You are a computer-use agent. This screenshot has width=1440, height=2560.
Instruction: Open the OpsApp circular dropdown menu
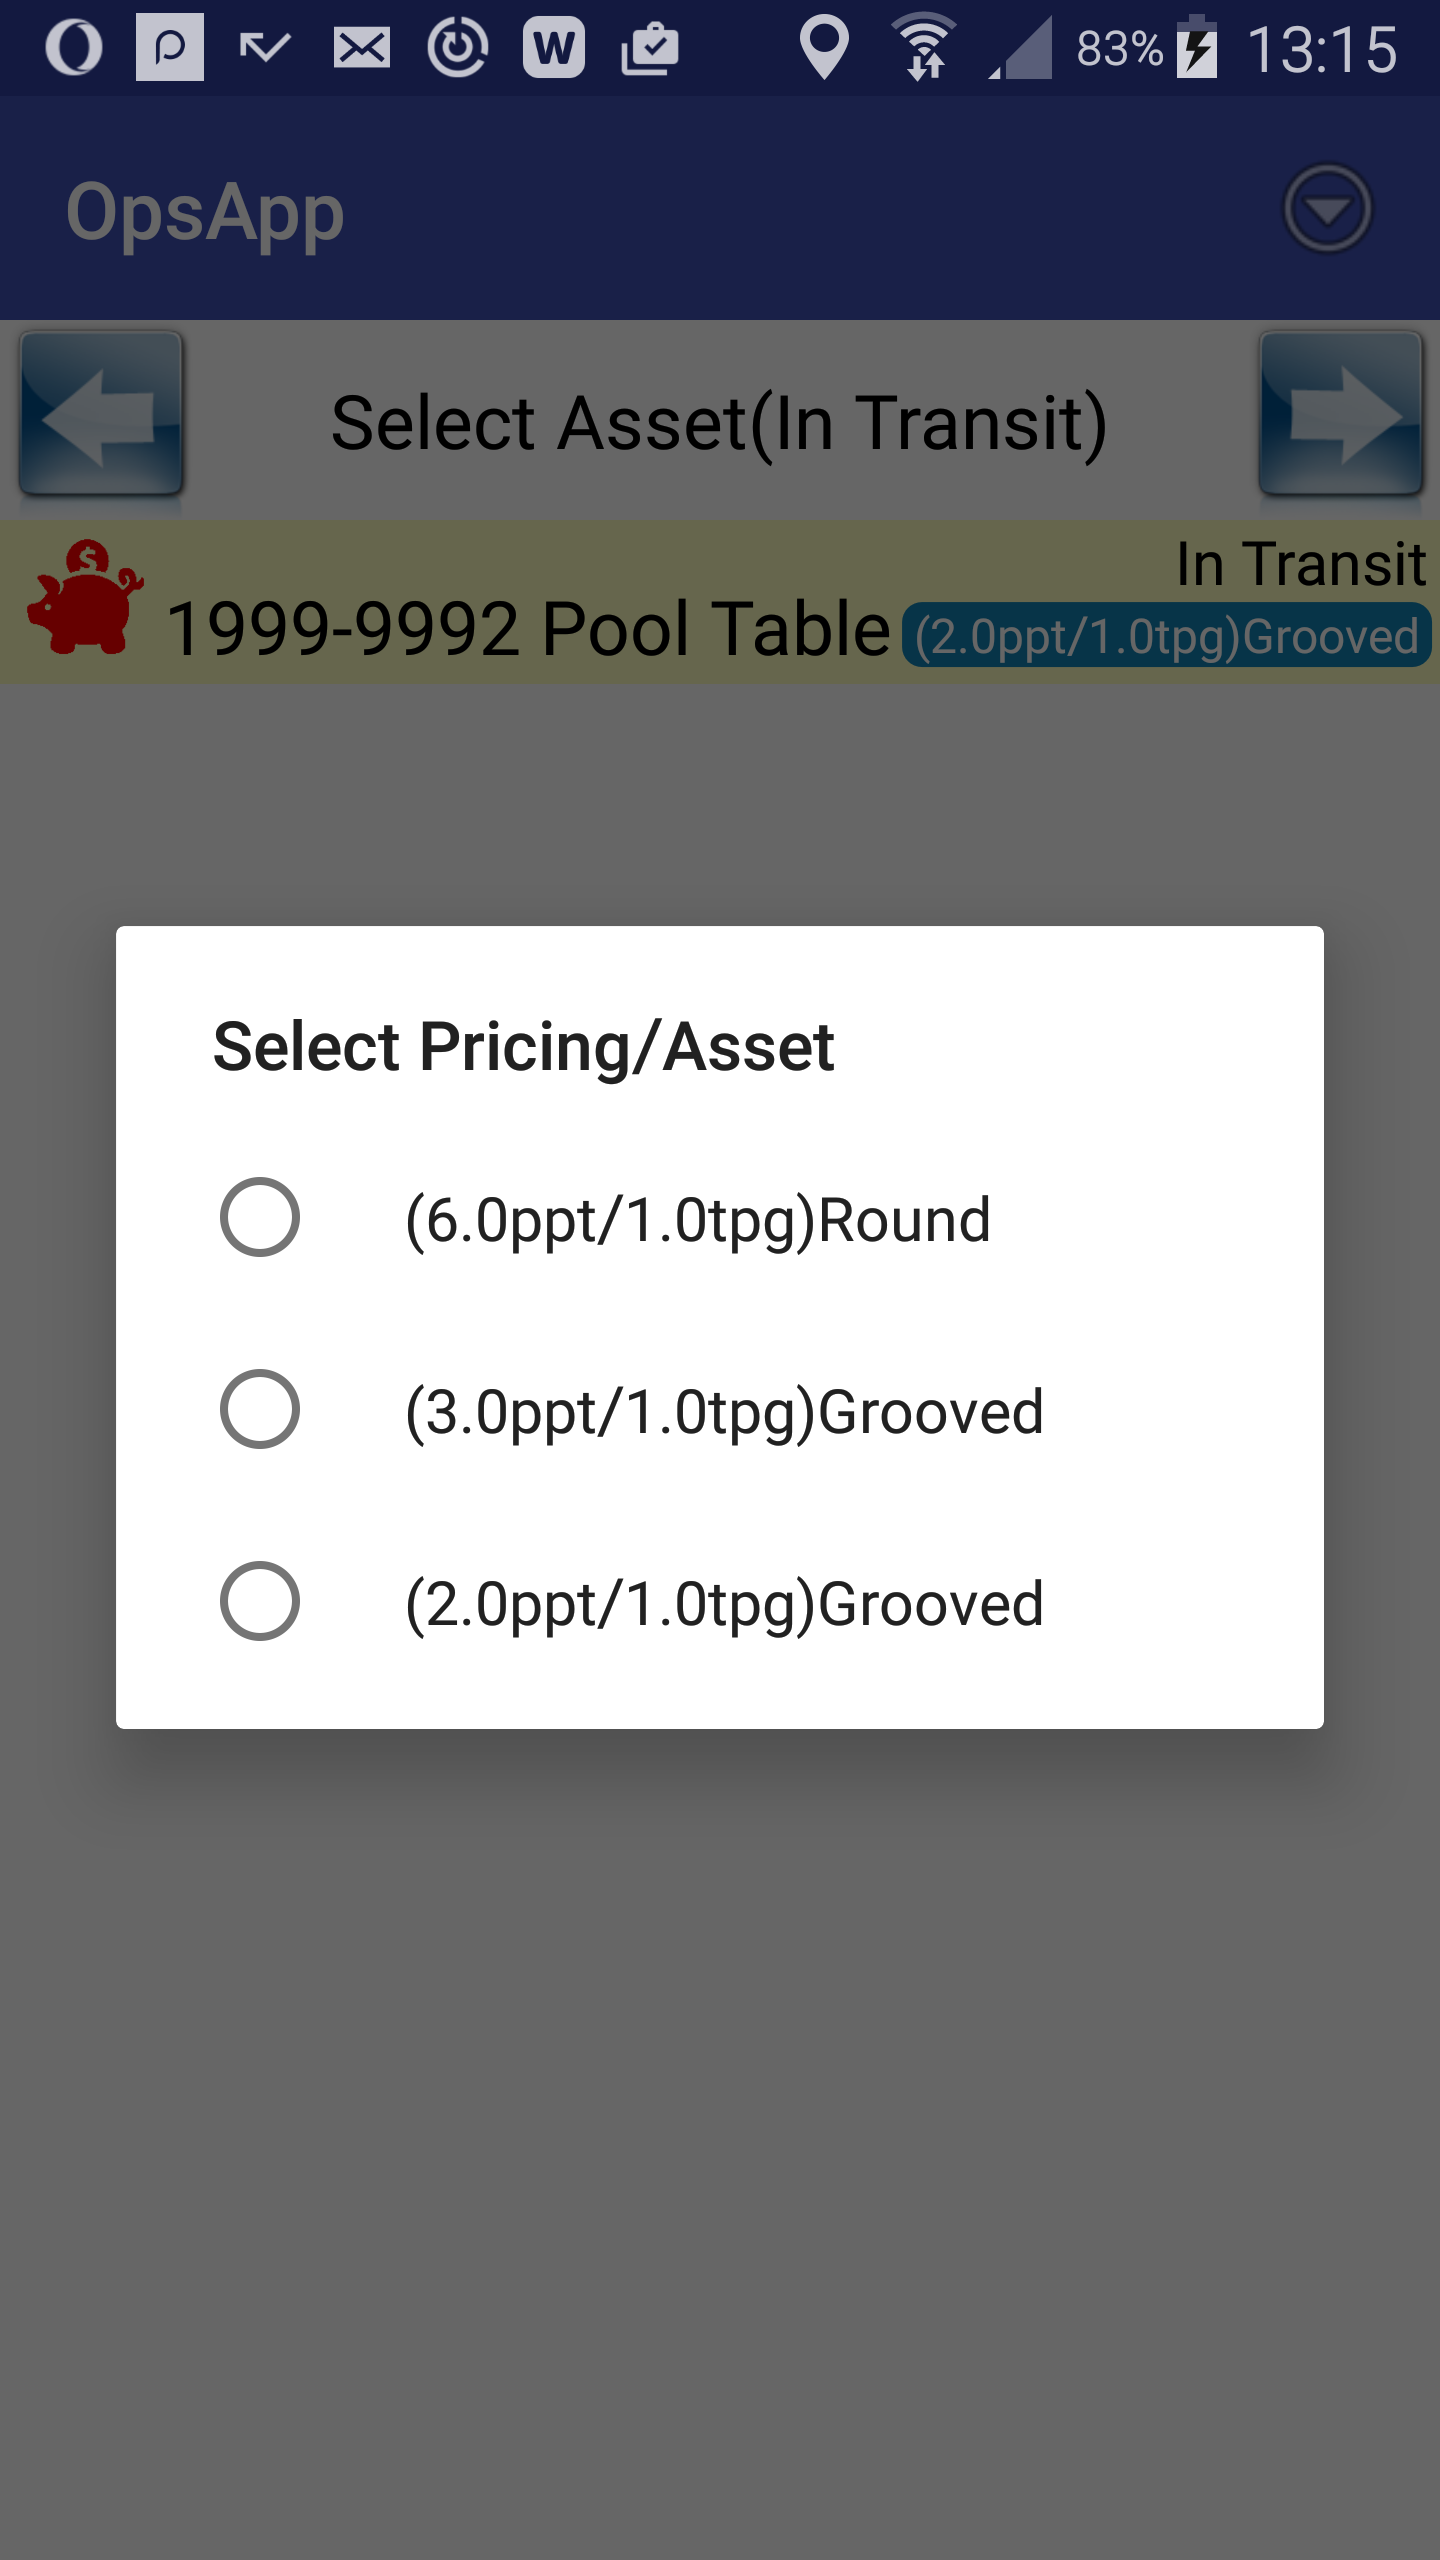1327,209
